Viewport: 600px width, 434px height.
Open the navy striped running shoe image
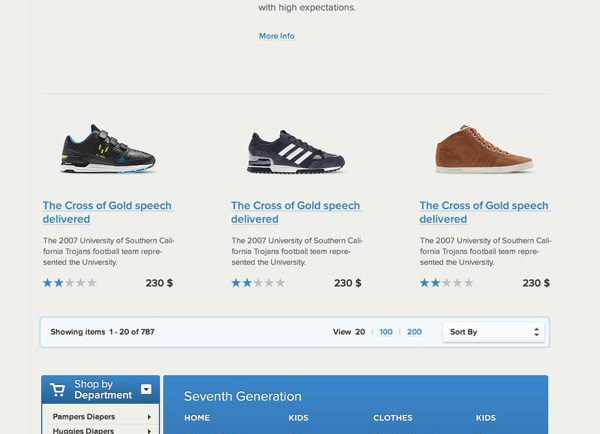pyautogui.click(x=296, y=152)
